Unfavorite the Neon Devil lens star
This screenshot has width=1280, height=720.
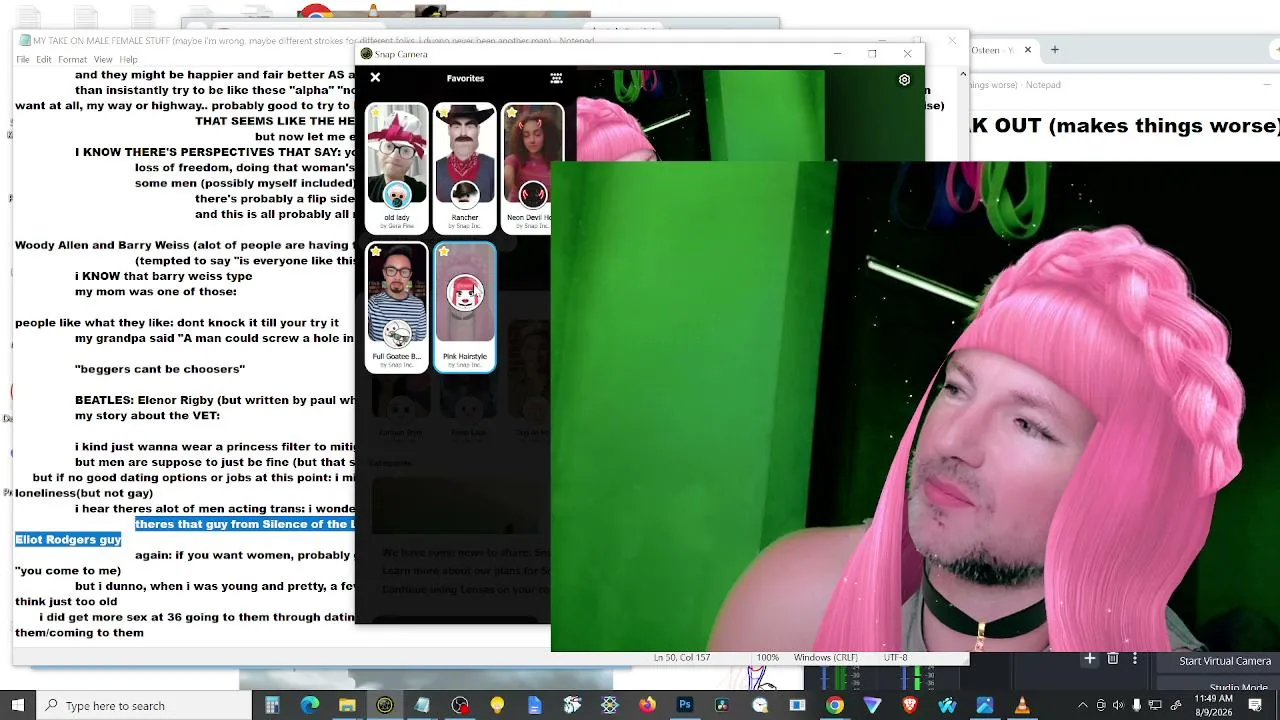coord(511,113)
